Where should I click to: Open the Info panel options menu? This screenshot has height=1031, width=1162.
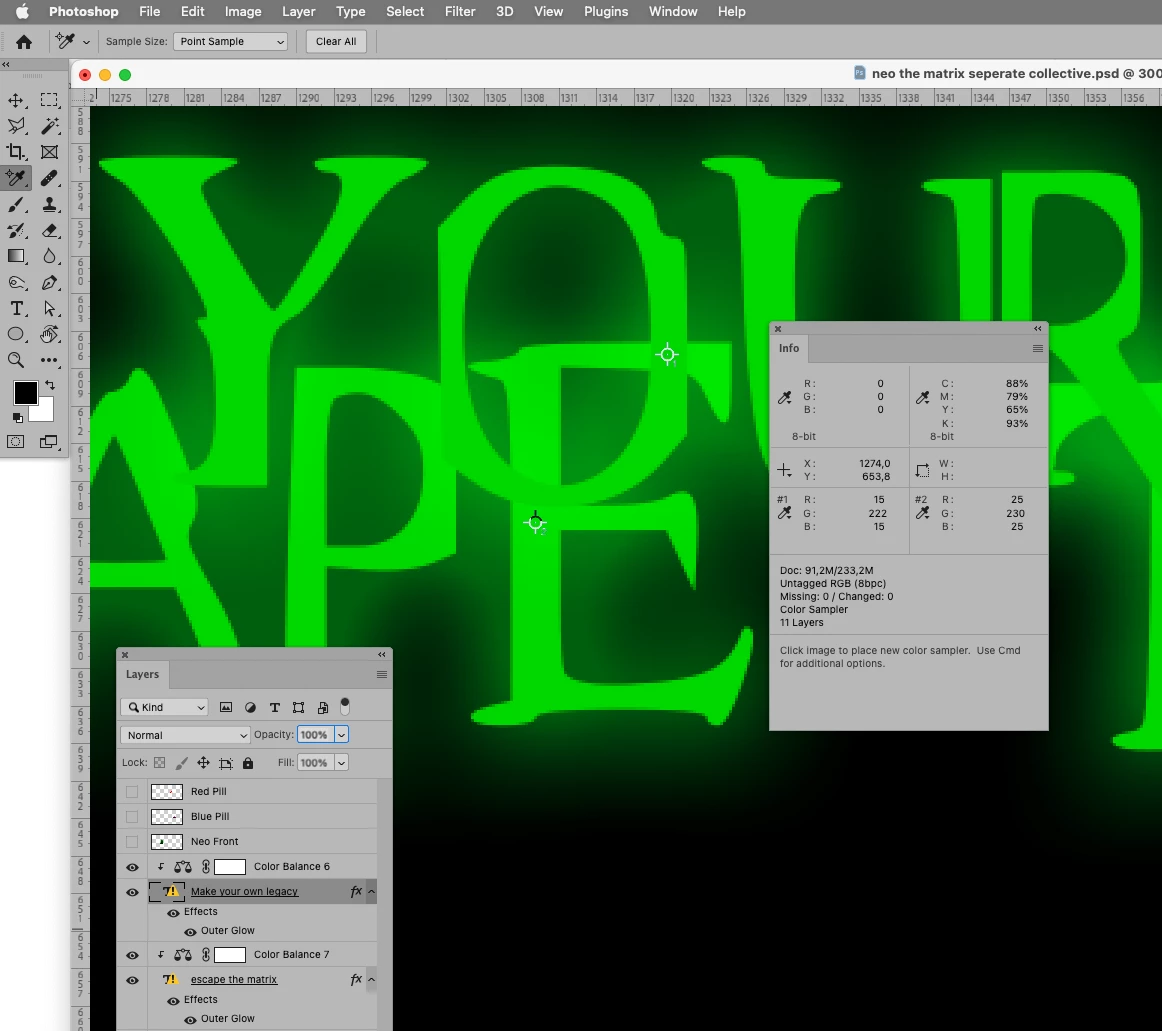click(x=1038, y=348)
